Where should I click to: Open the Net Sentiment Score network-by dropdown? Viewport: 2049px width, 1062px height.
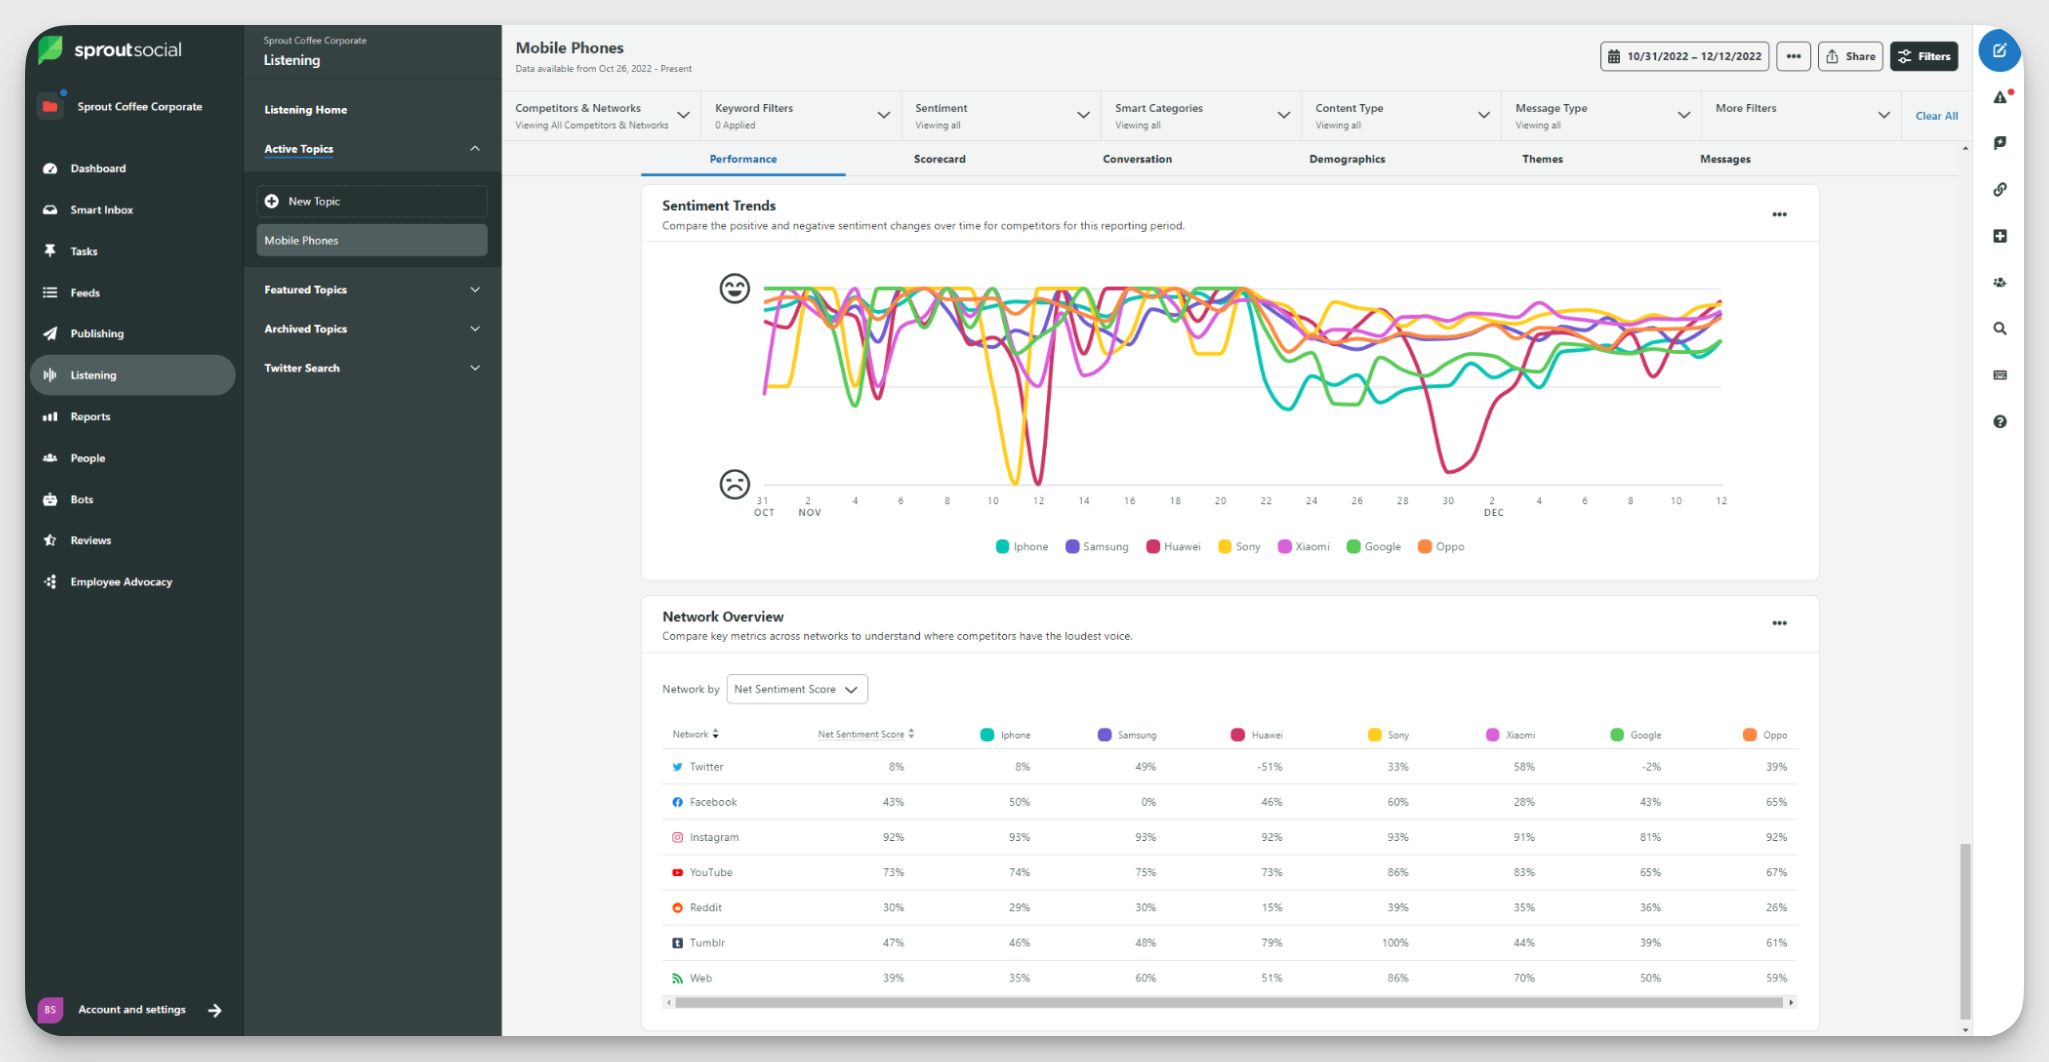coord(797,690)
